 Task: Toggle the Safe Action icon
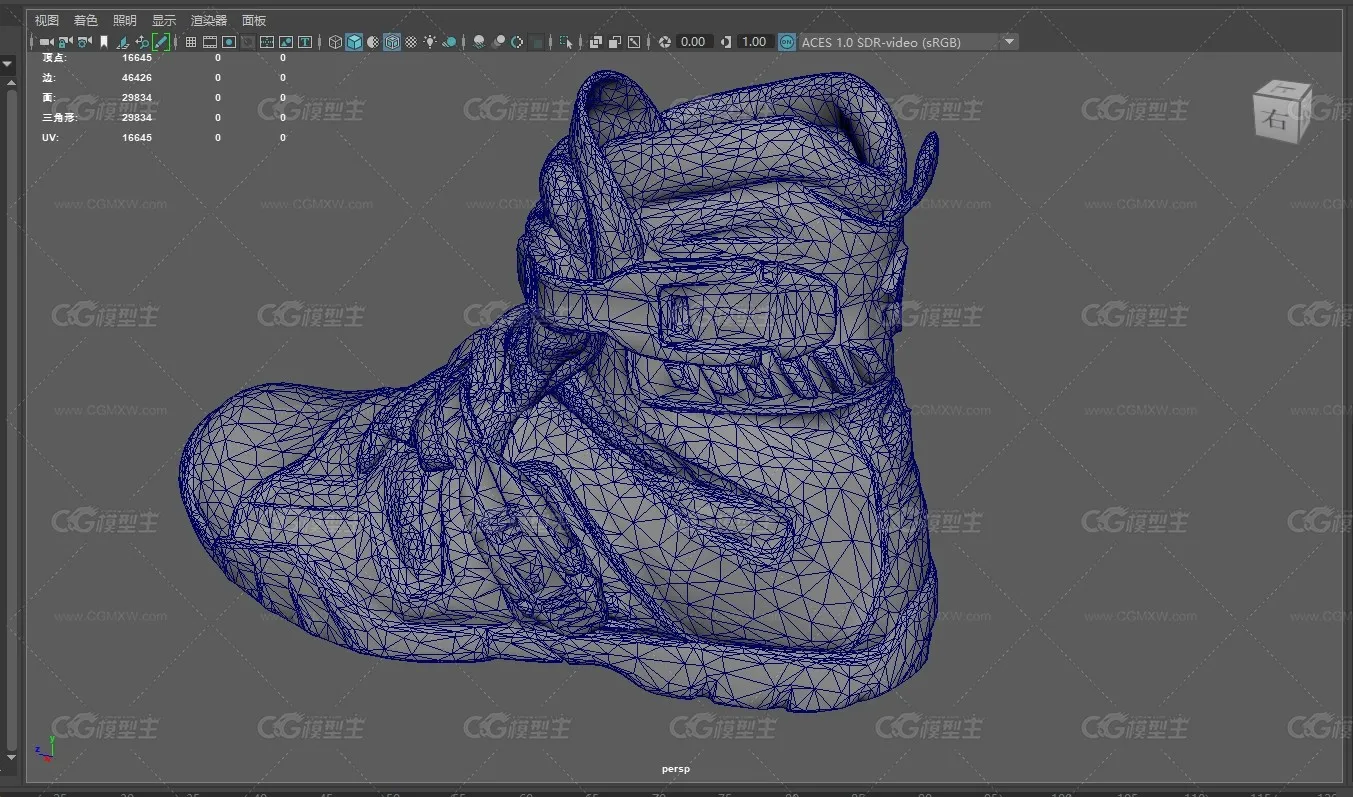click(286, 42)
